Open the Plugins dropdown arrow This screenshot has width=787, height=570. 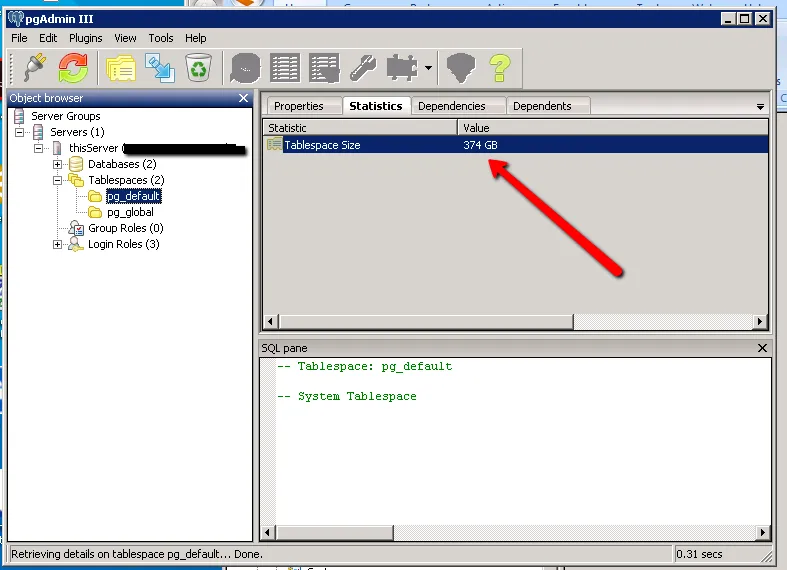pyautogui.click(x=428, y=68)
